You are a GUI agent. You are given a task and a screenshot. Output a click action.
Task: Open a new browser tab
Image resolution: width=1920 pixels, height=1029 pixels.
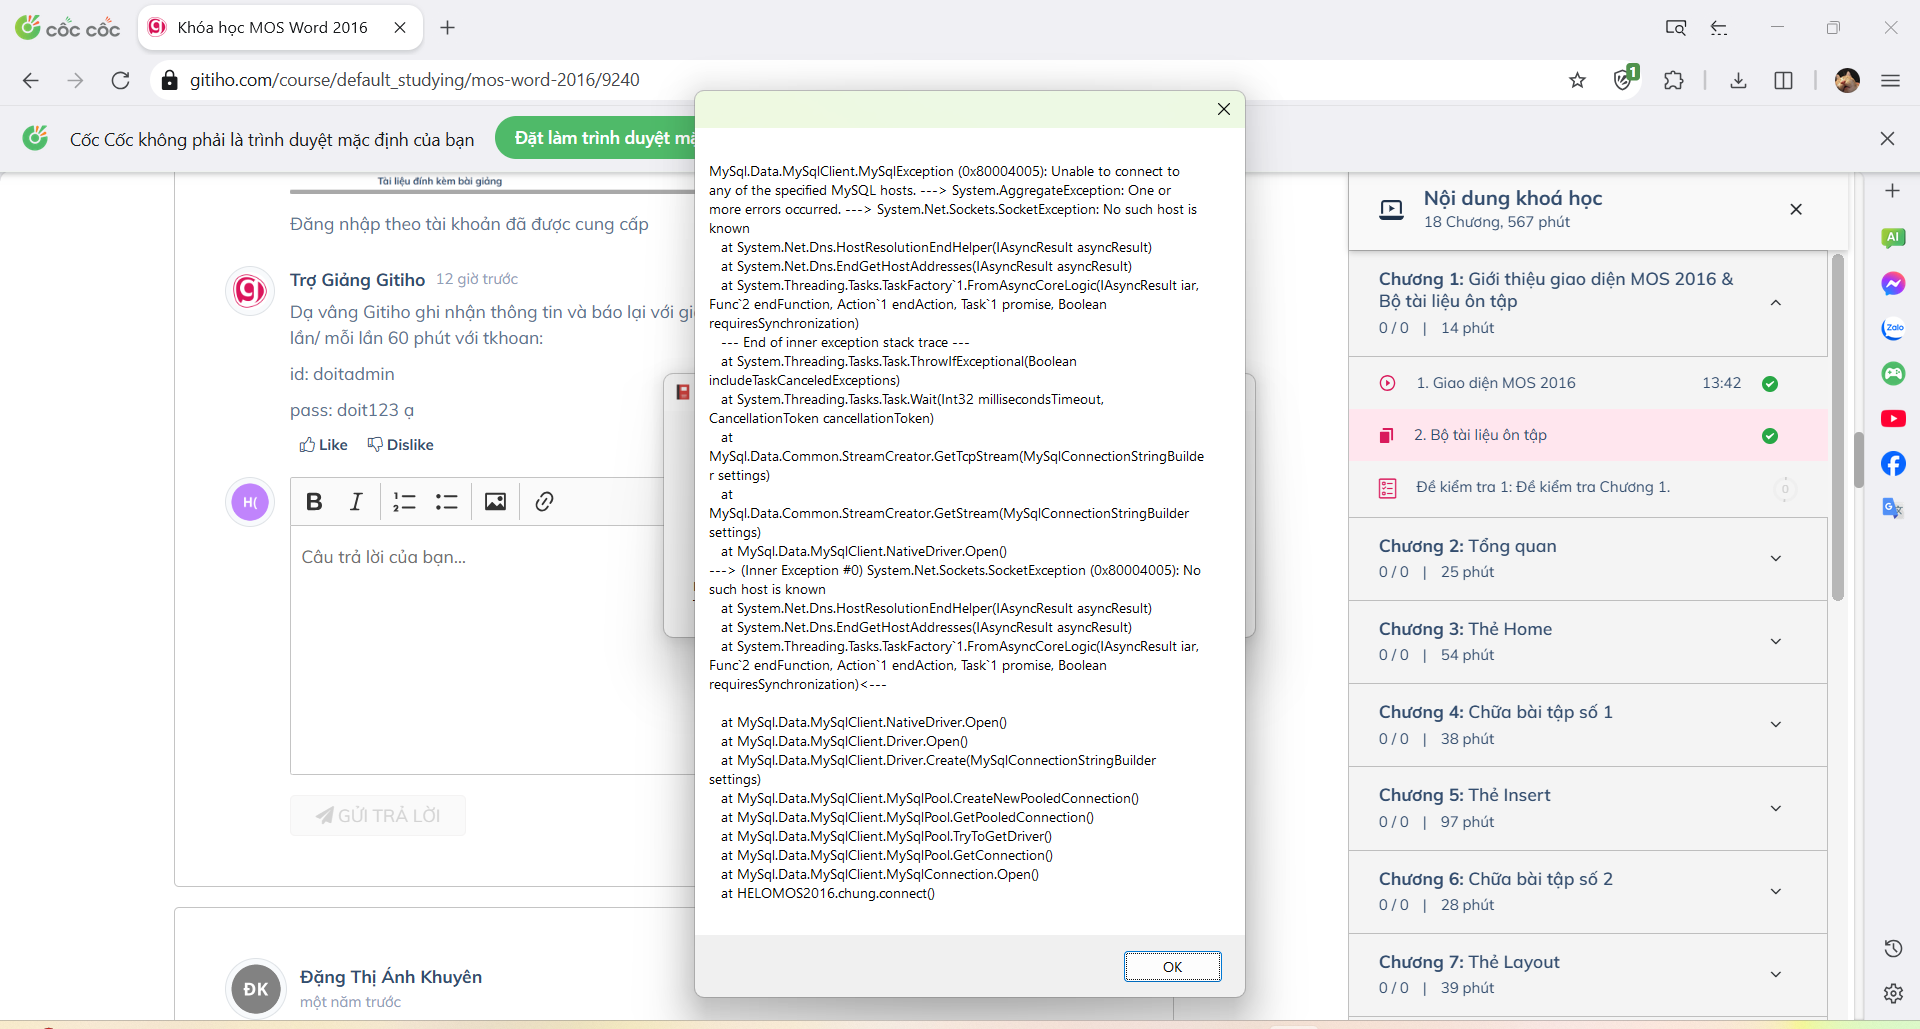tap(448, 28)
